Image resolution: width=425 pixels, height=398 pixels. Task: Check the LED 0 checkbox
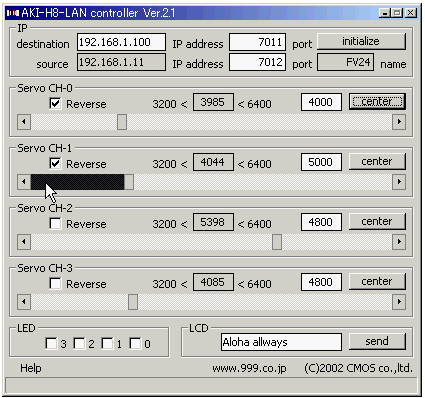[135, 343]
